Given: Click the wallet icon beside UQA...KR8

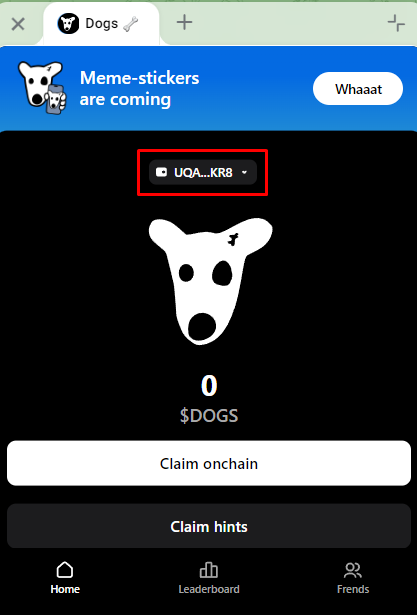Looking at the screenshot, I should tap(162, 172).
